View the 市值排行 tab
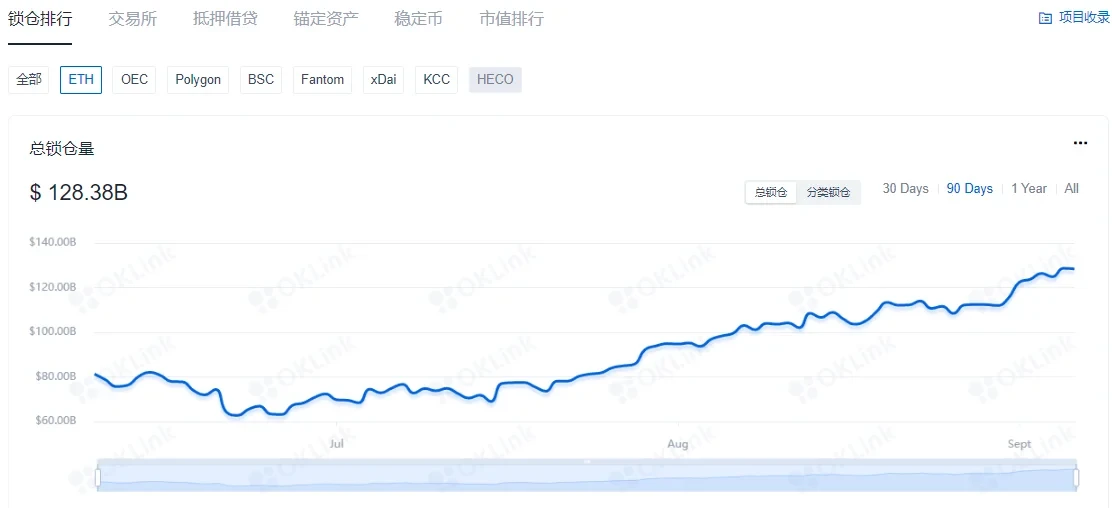 pyautogui.click(x=511, y=19)
